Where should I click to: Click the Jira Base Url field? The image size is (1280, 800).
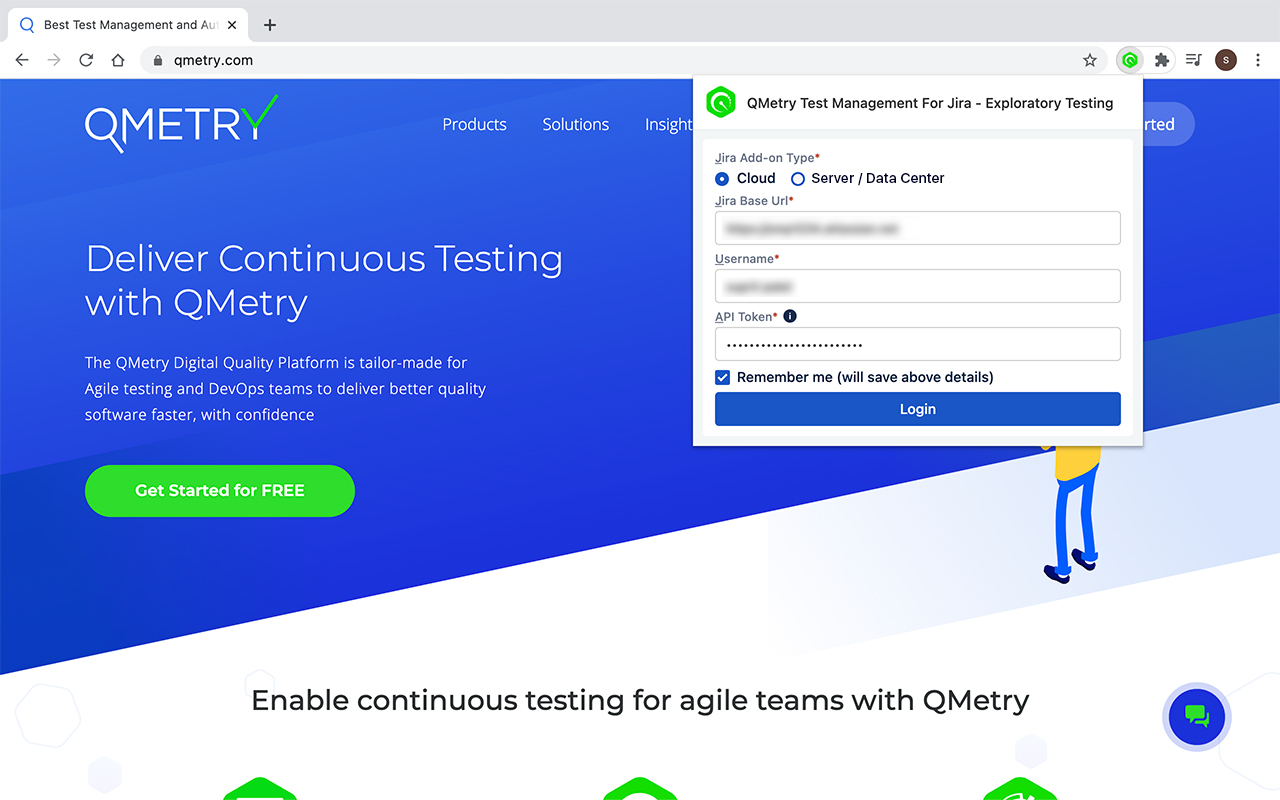pyautogui.click(x=917, y=228)
